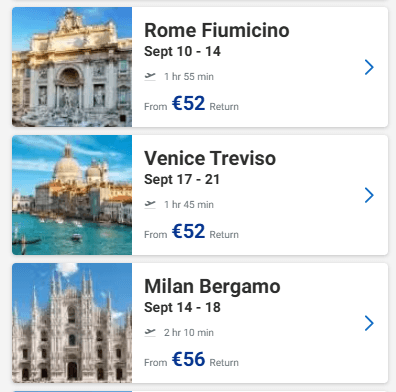Click the 2 hr 10 min flight duration
This screenshot has width=396, height=392.
point(189,333)
